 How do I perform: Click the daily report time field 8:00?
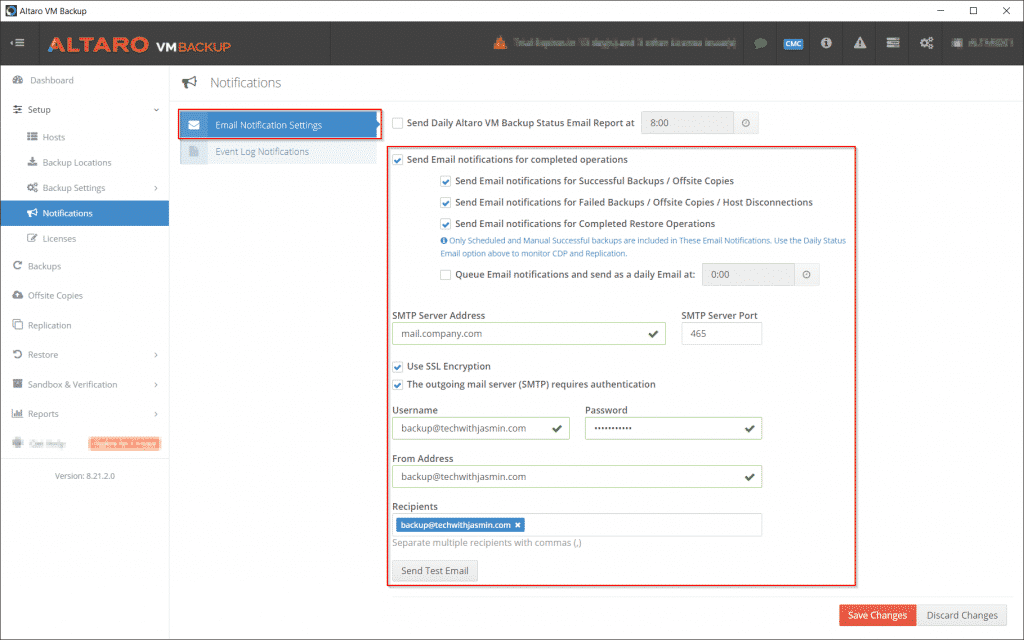688,123
